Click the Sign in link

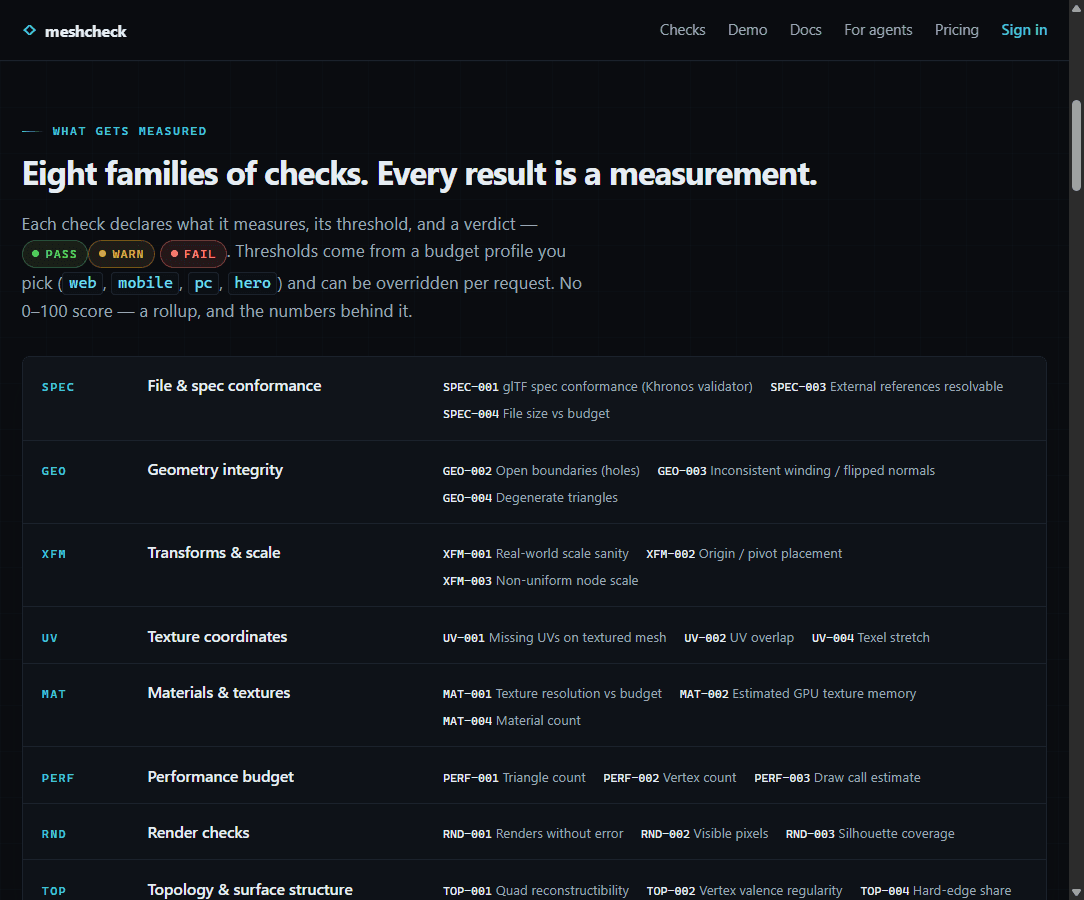[x=1024, y=30]
